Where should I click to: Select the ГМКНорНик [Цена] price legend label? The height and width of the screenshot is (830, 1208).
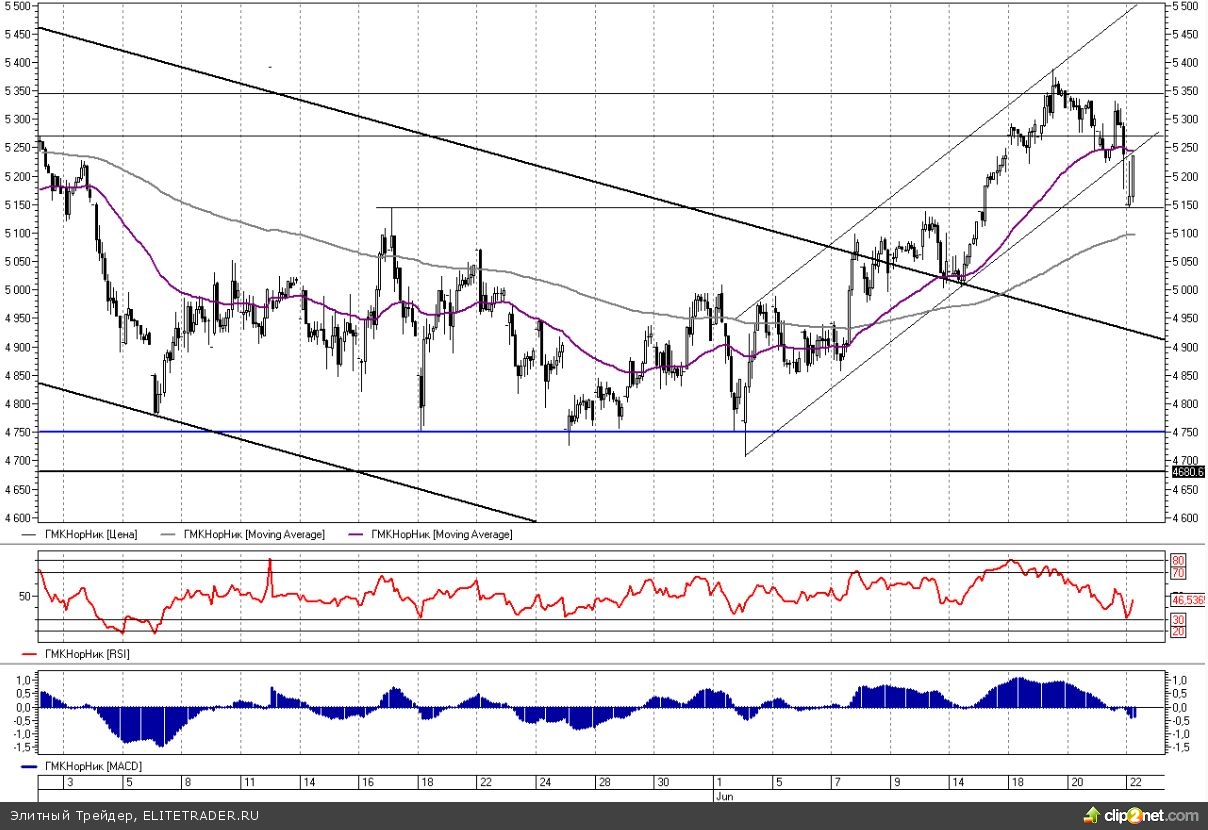[92, 535]
